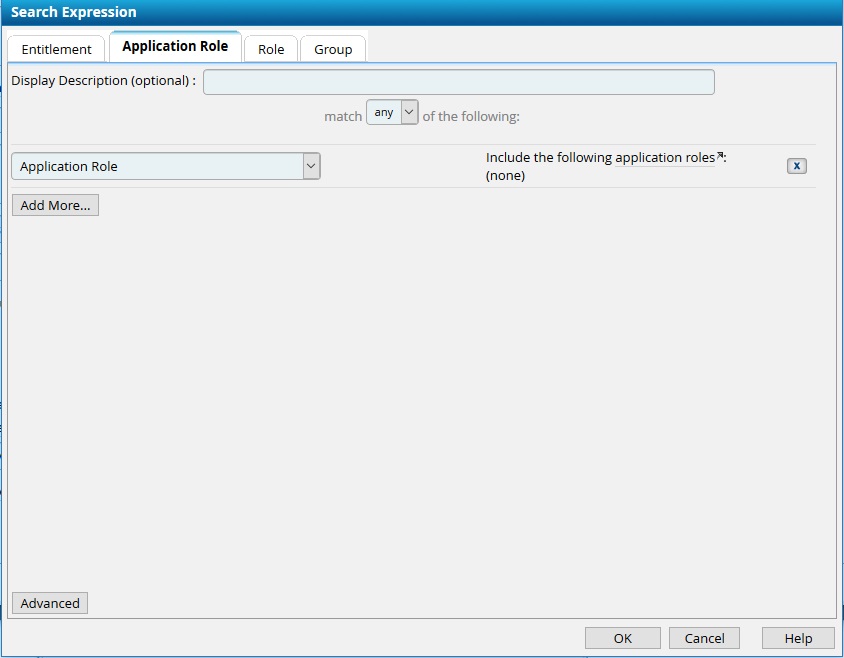
Task: Go to the Group tab
Action: point(333,49)
